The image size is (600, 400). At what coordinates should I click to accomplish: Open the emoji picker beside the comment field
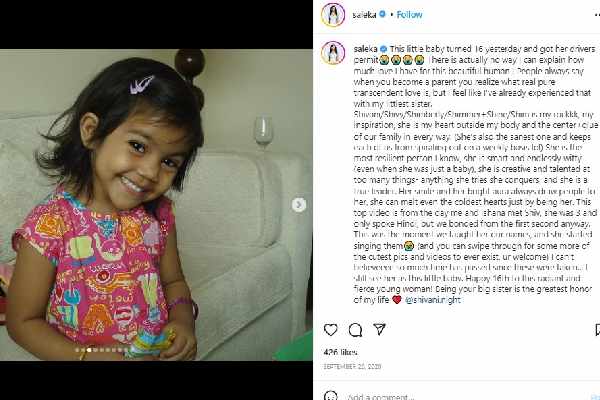click(331, 396)
